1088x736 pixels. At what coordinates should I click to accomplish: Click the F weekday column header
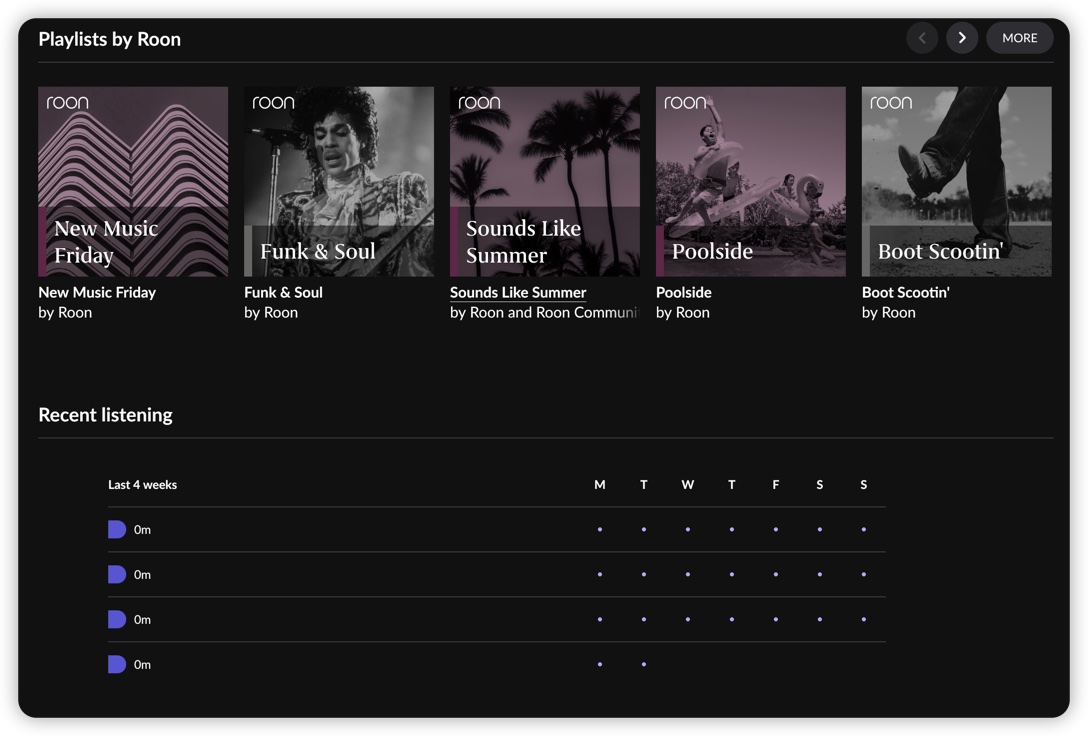click(776, 484)
